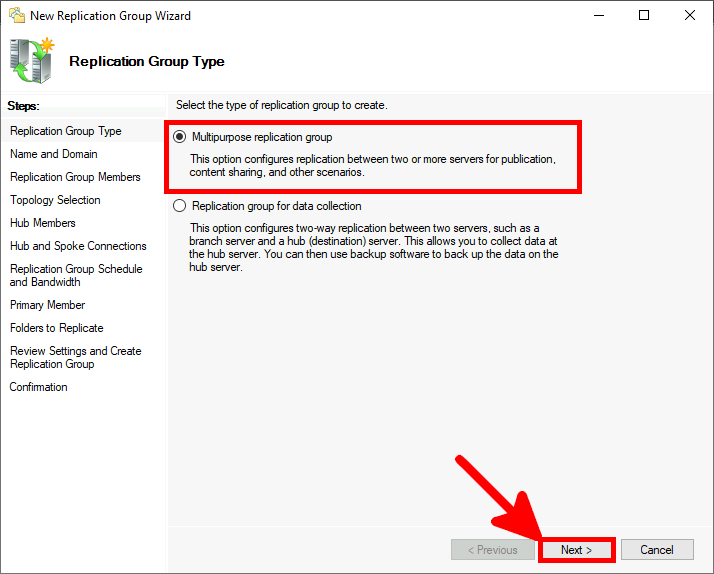Viewport: 714px width, 574px height.
Task: Open the Replication Group Type step
Action: tap(66, 131)
